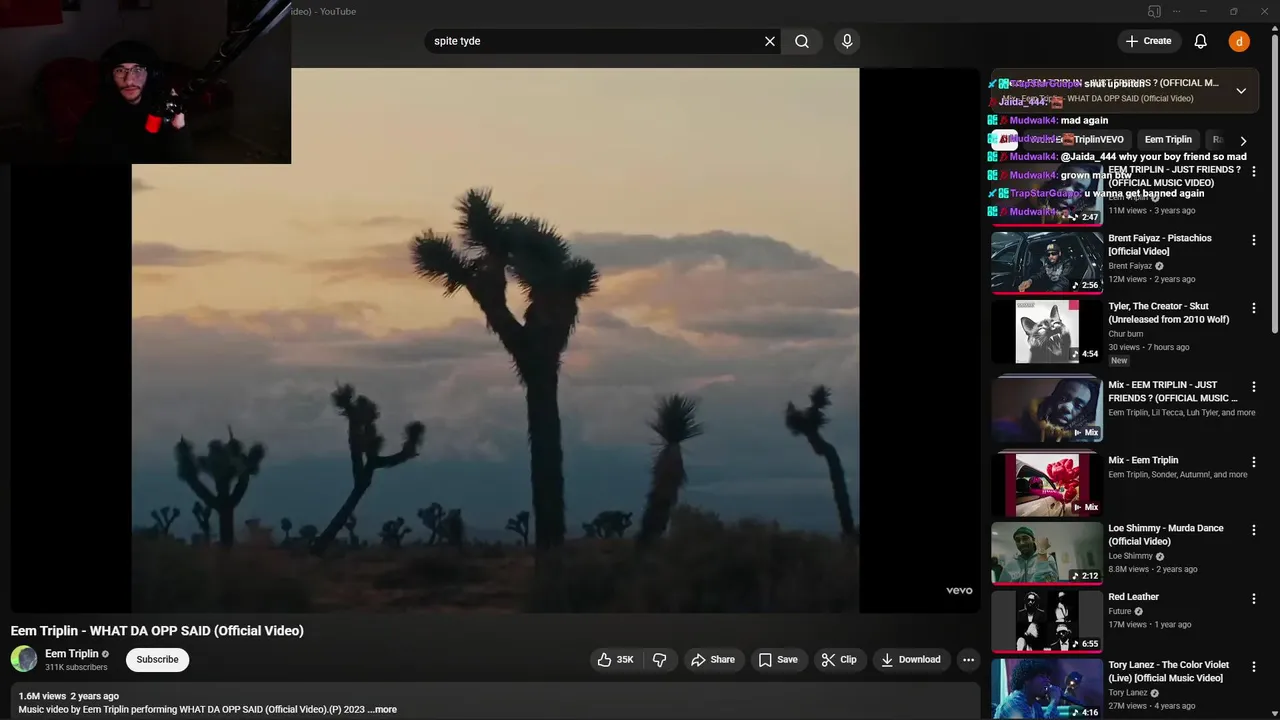Image resolution: width=1280 pixels, height=720 pixels.
Task: Collapse the playlist panel chevron
Action: 1241,91
